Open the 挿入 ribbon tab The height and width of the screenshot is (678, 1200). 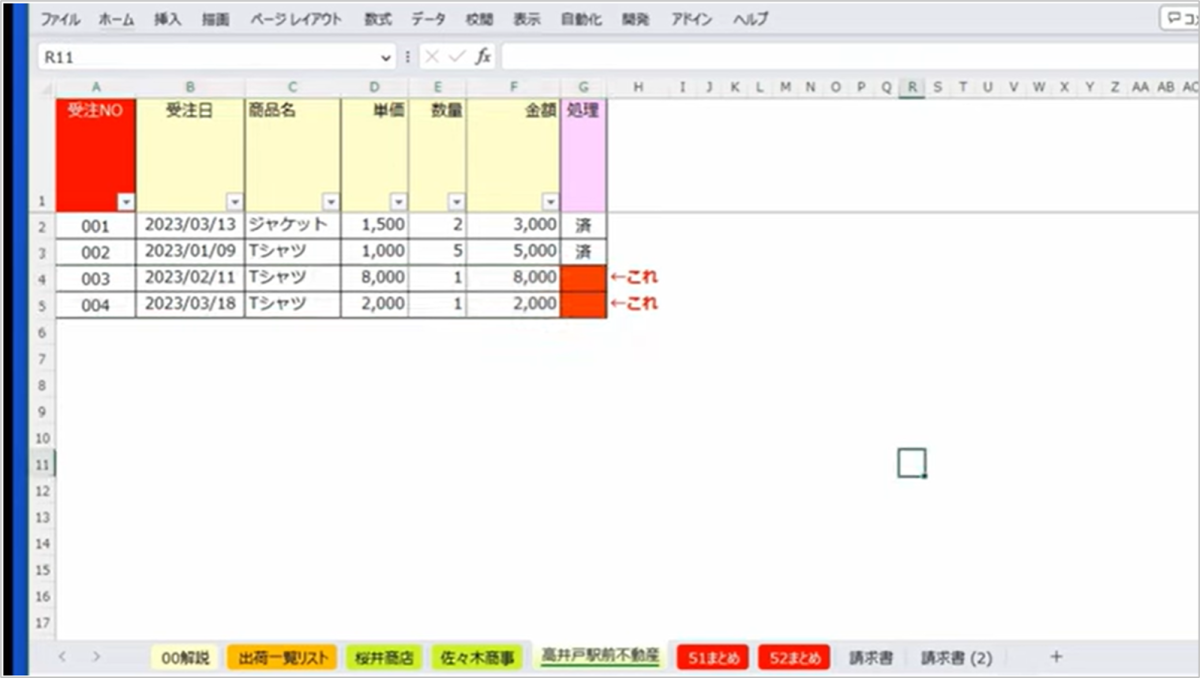coord(168,19)
